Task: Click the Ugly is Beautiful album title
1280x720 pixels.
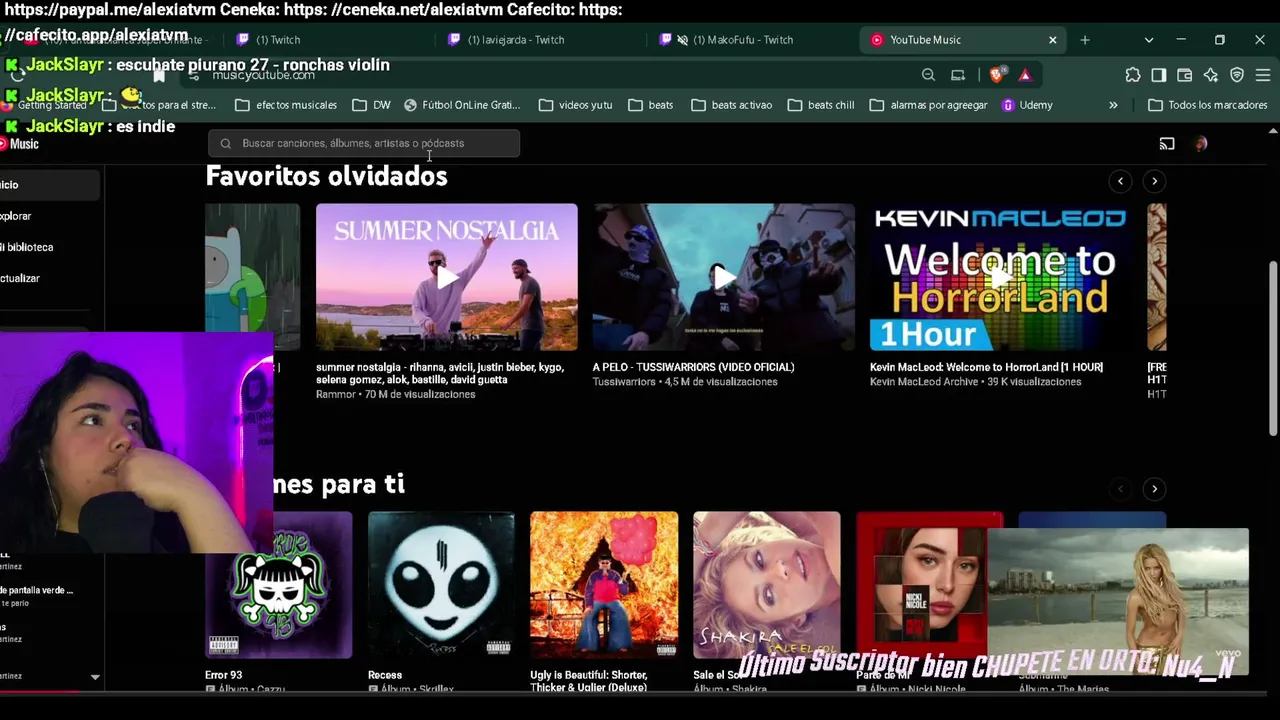Action: [589, 680]
